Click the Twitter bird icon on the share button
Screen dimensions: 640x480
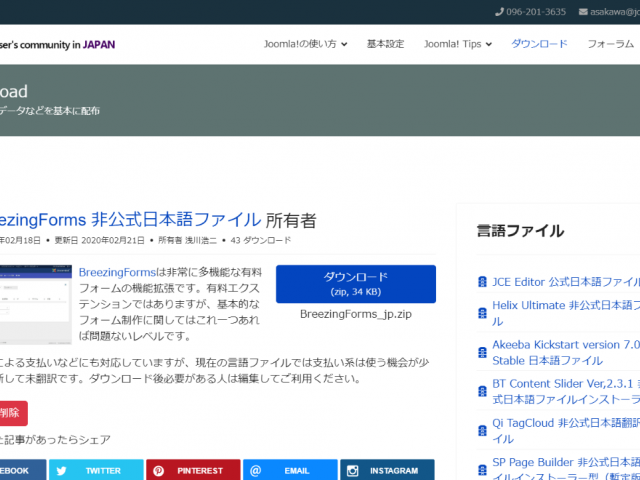61,471
